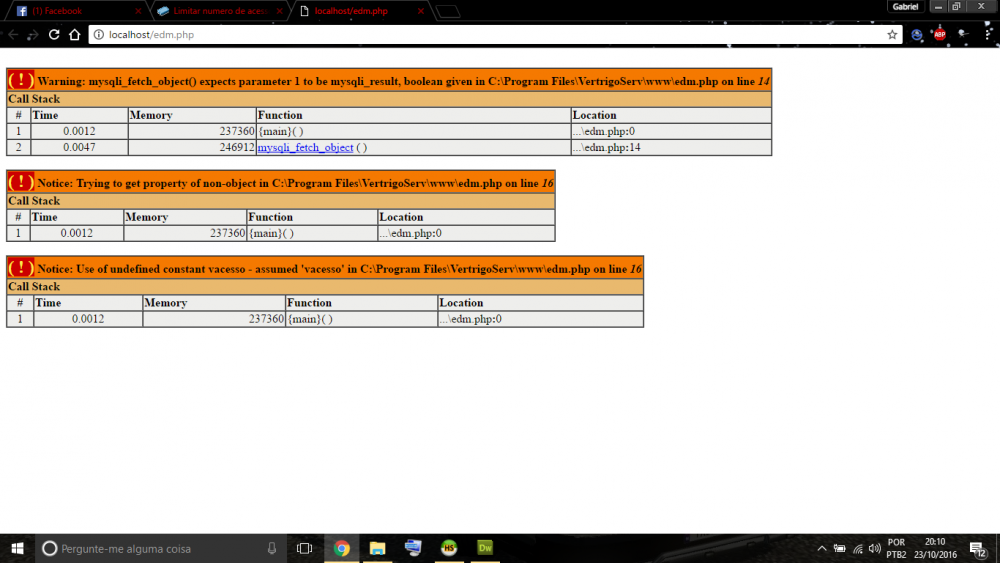1000x563 pixels.
Task: Click the error icon of the undefined constant notice
Action: click(21, 268)
